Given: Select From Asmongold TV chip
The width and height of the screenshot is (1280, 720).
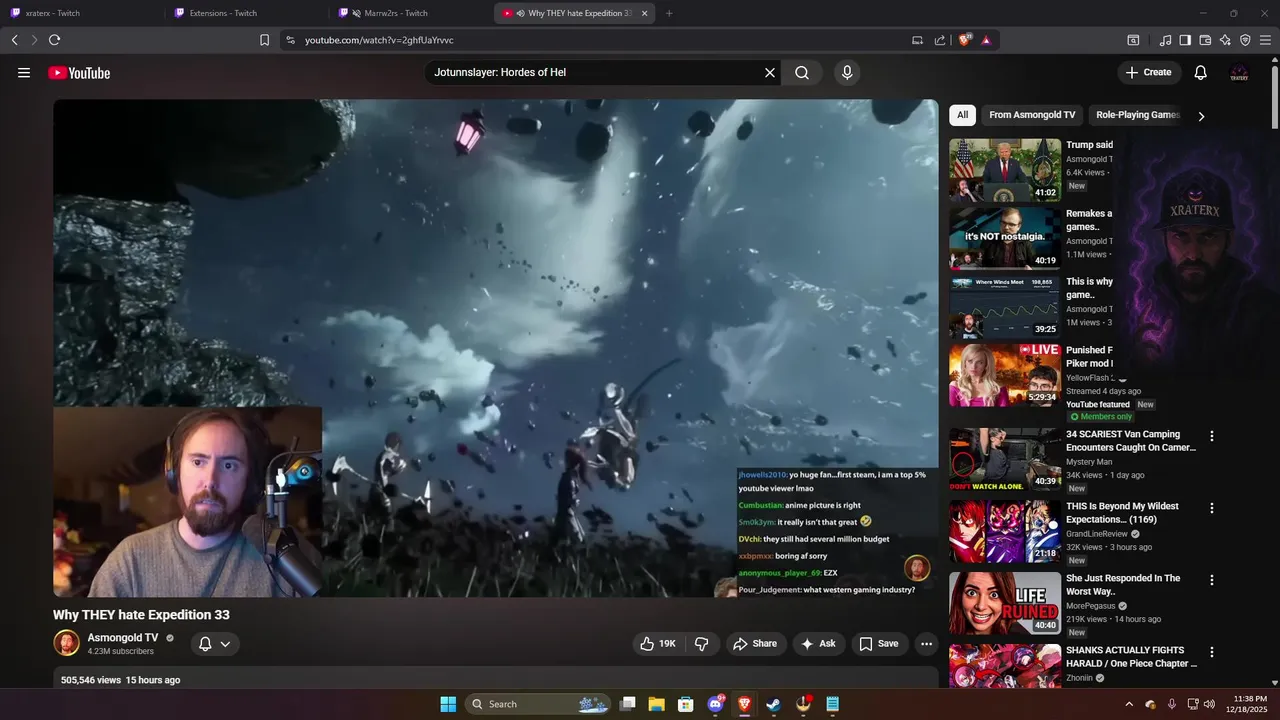Looking at the screenshot, I should (1032, 115).
